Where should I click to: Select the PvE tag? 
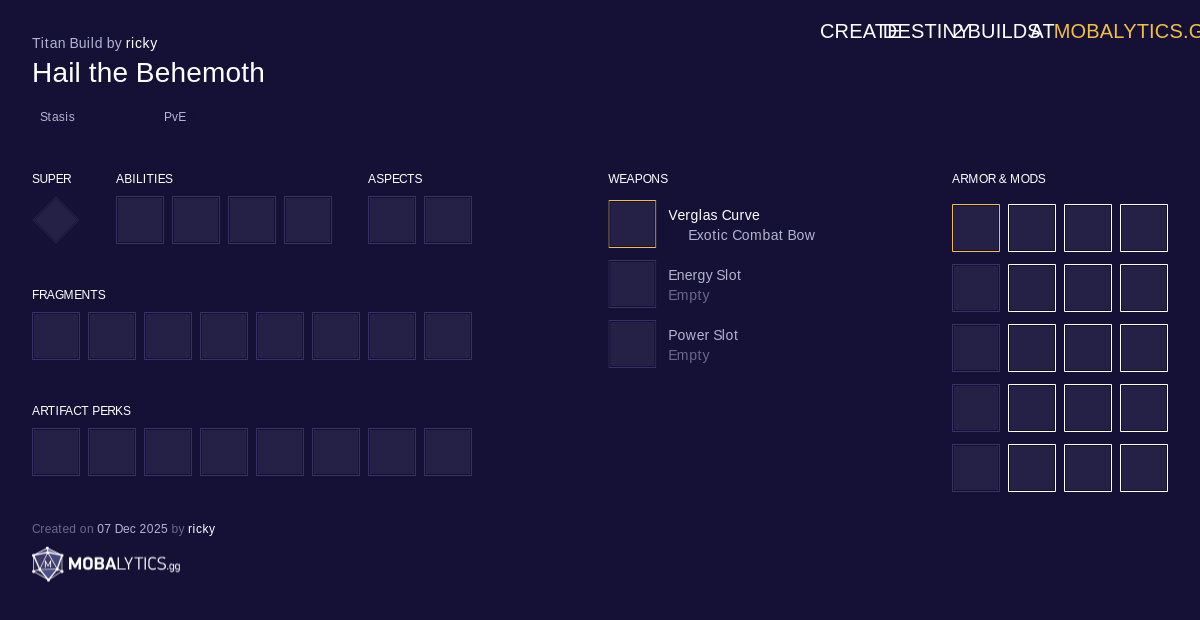[175, 117]
